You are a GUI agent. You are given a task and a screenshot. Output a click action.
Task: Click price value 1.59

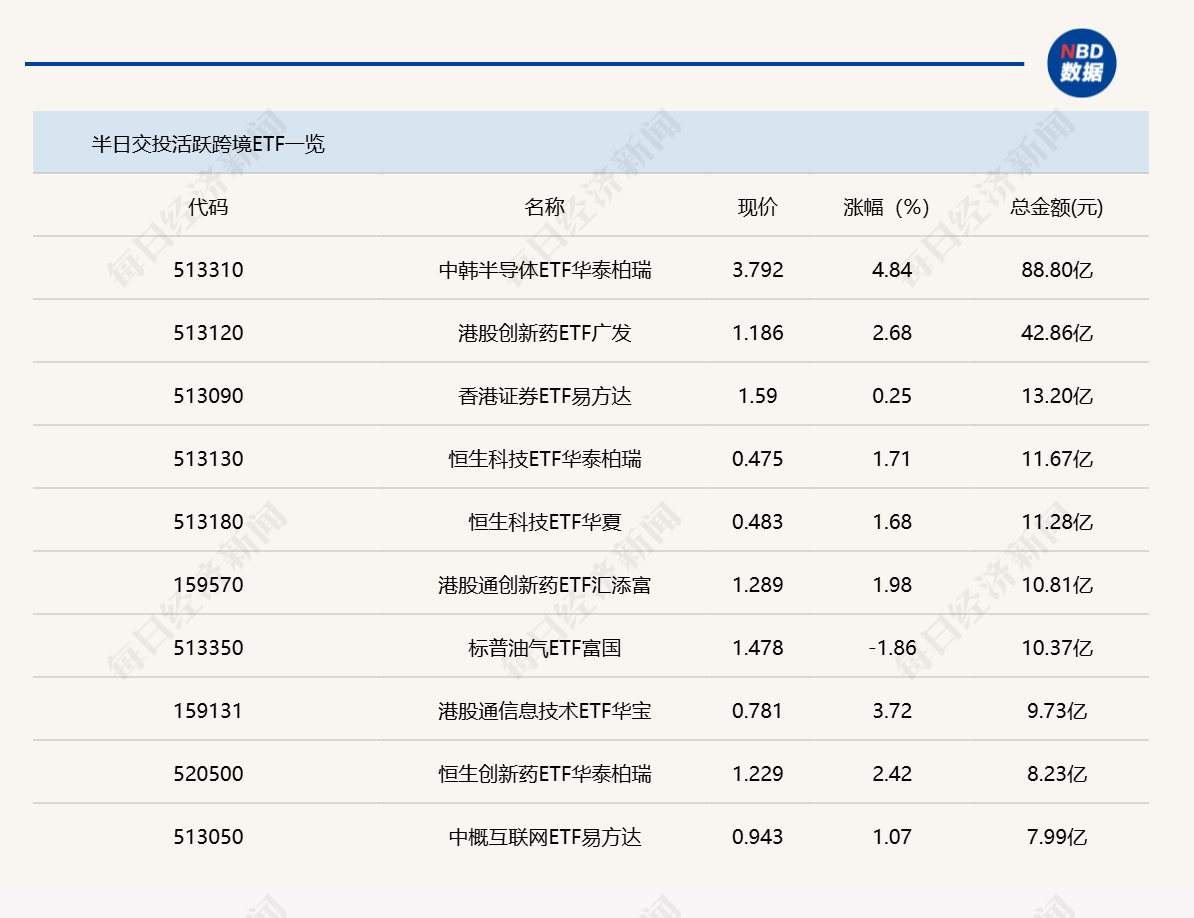coord(758,397)
